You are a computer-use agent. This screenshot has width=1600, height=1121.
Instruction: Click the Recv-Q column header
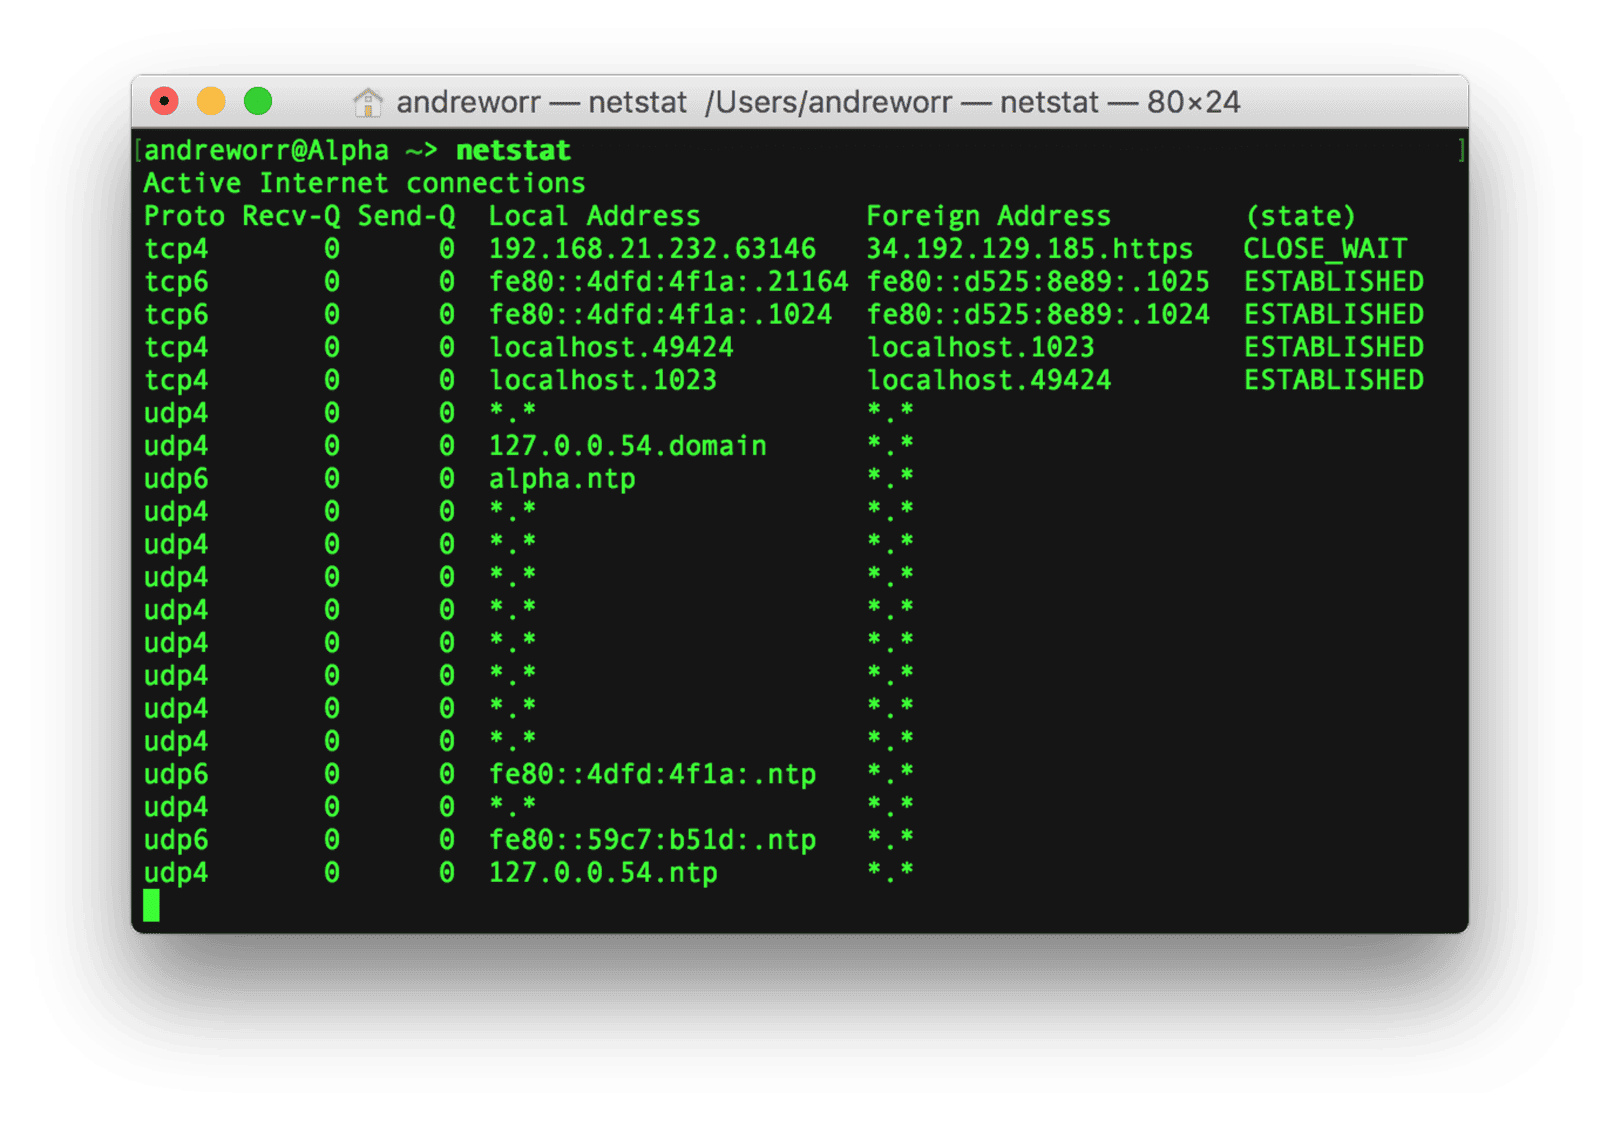point(291,217)
